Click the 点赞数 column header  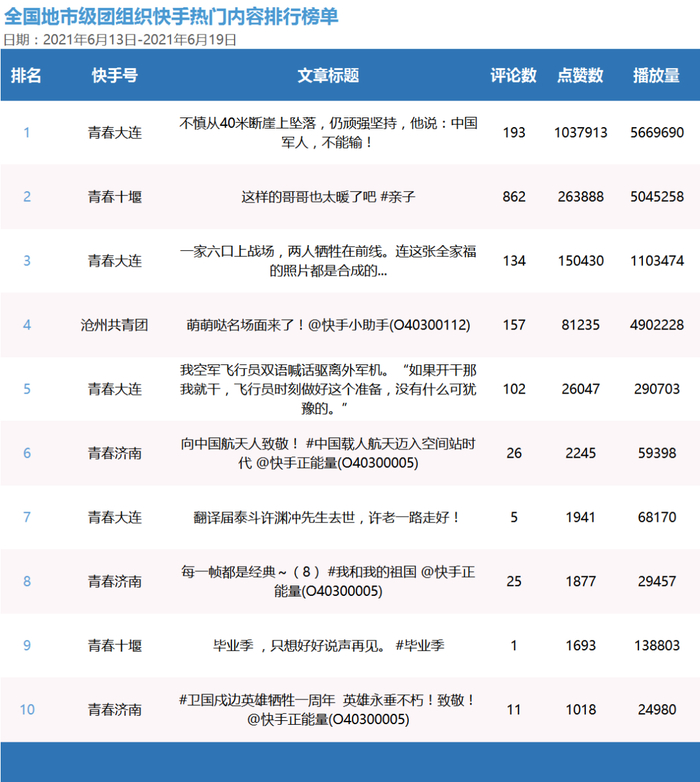[580, 75]
